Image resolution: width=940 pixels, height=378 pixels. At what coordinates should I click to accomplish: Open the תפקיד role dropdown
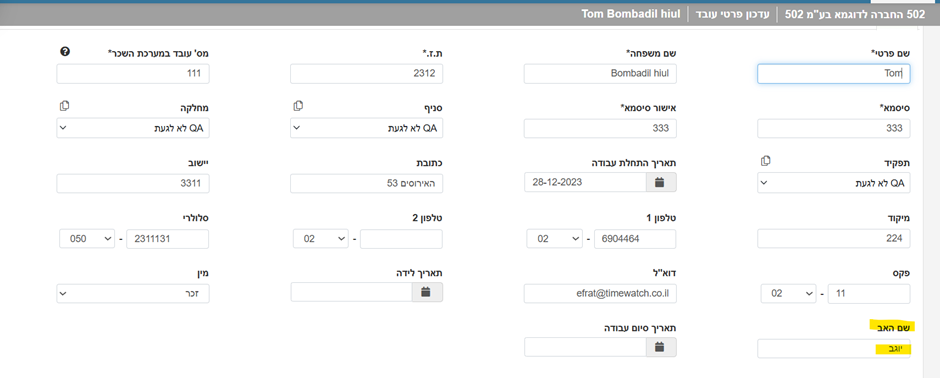point(834,183)
